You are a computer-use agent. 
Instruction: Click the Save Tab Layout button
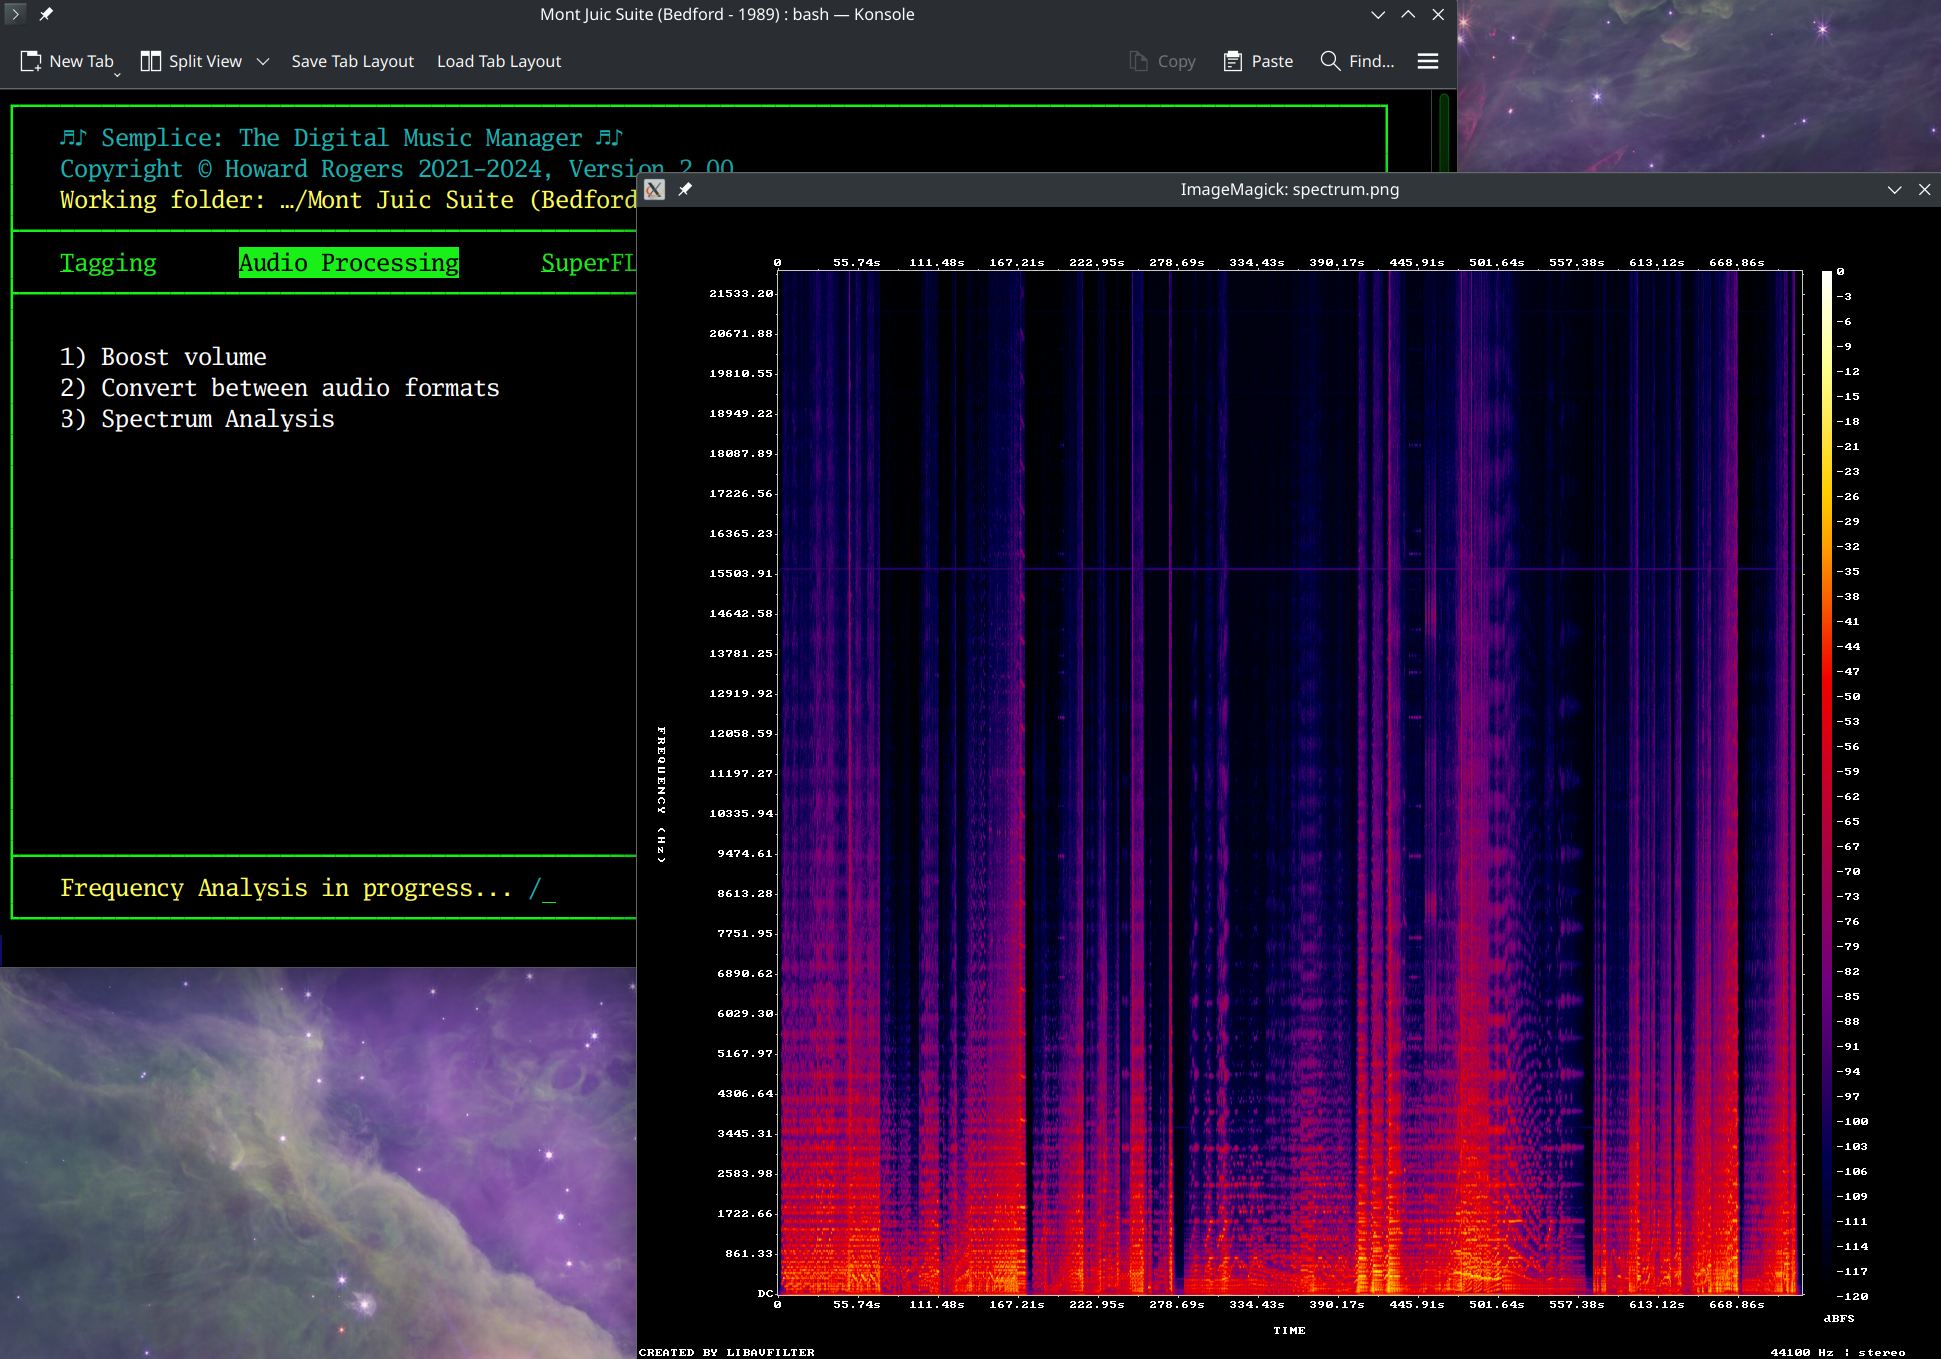(352, 61)
